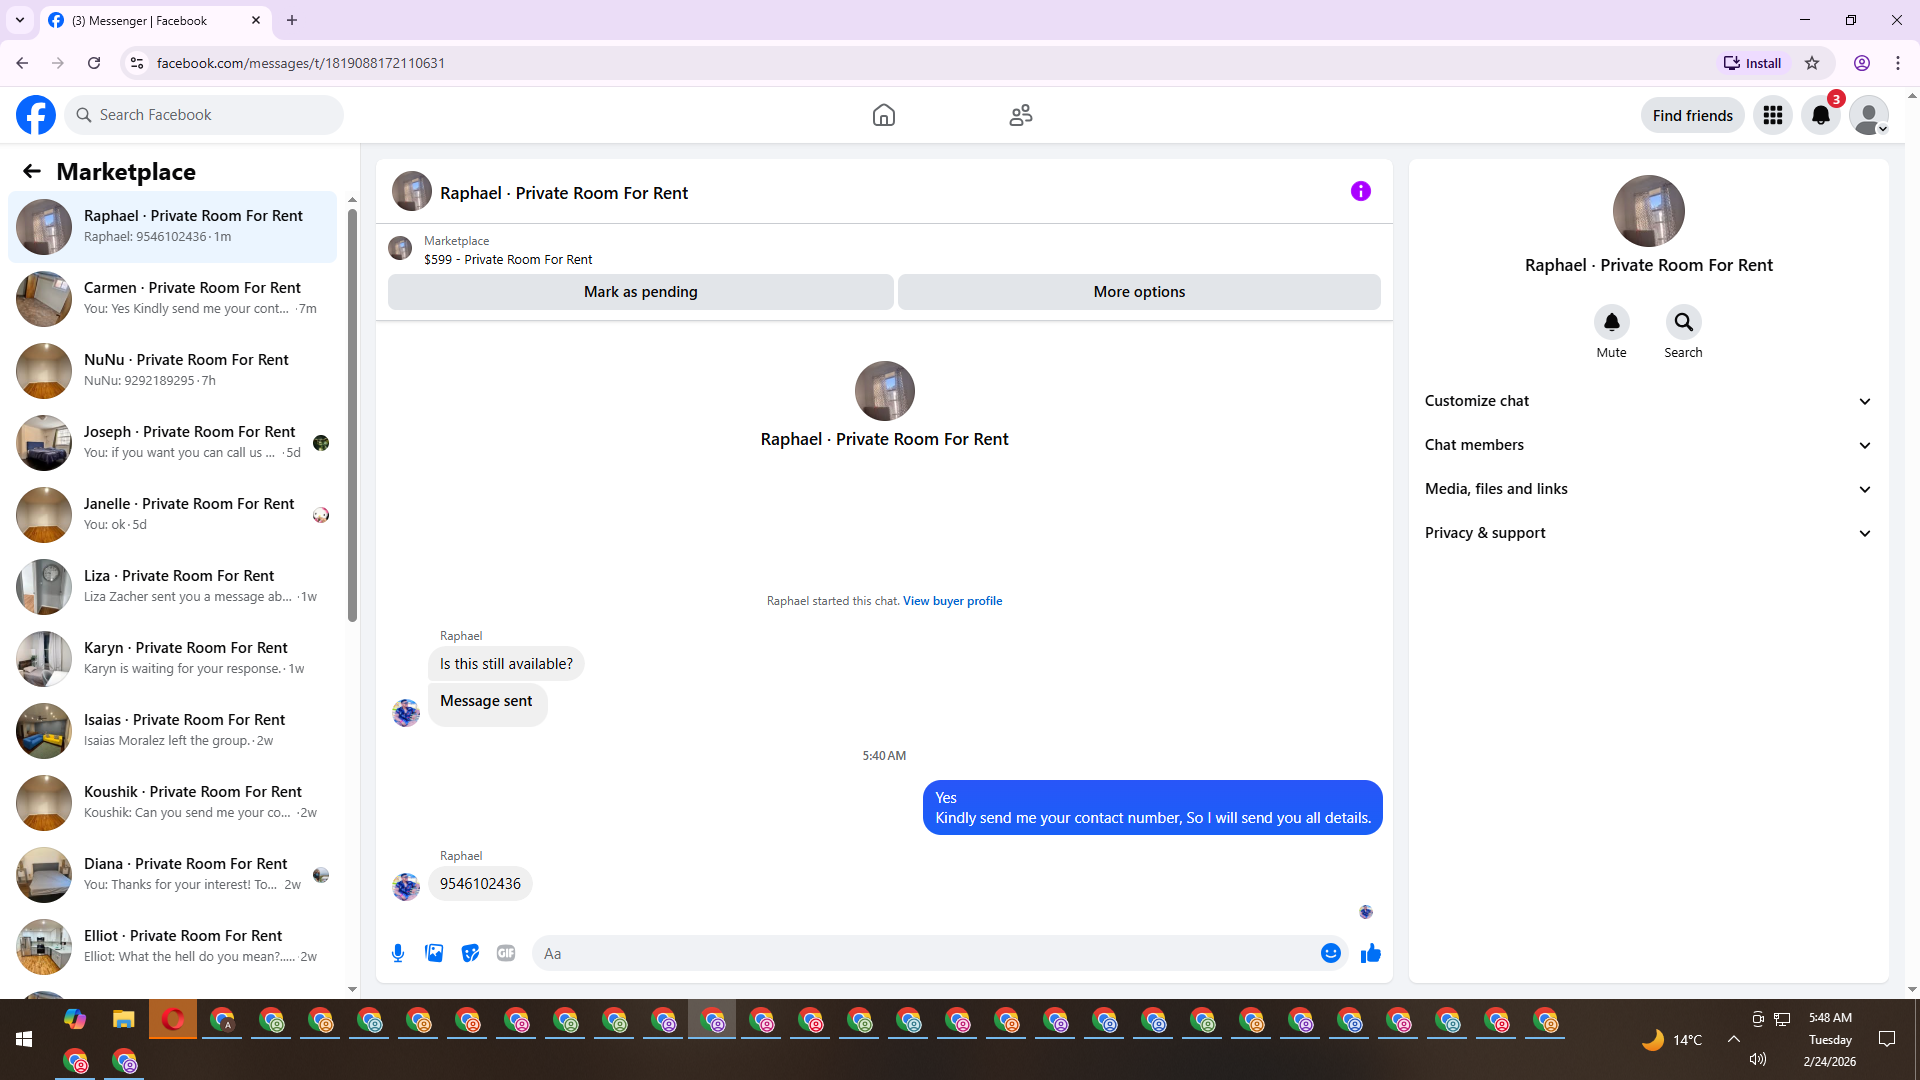Mute this conversation with bell icon
This screenshot has height=1080, width=1920.
pos(1611,322)
